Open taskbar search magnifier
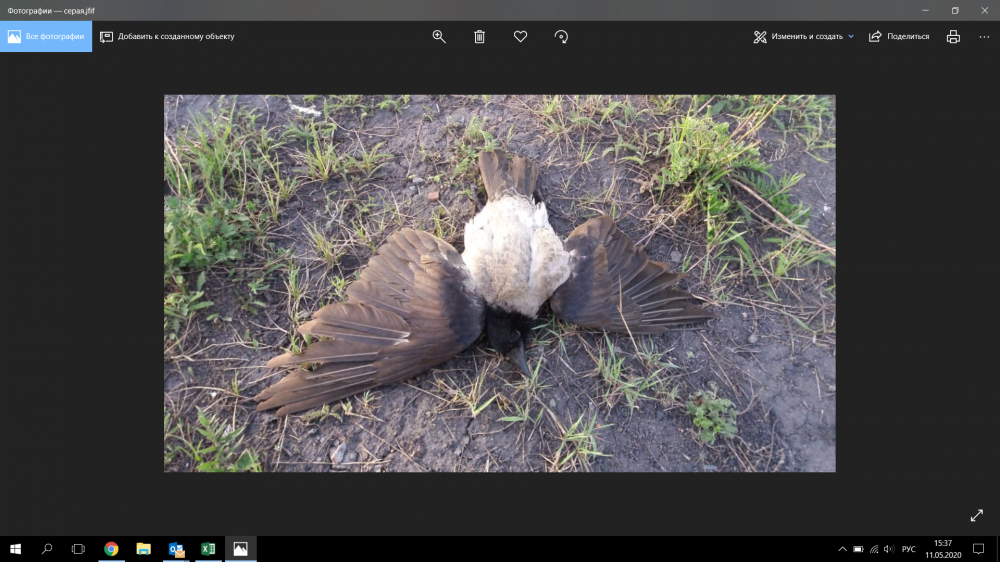This screenshot has height=562, width=1000. coord(47,549)
